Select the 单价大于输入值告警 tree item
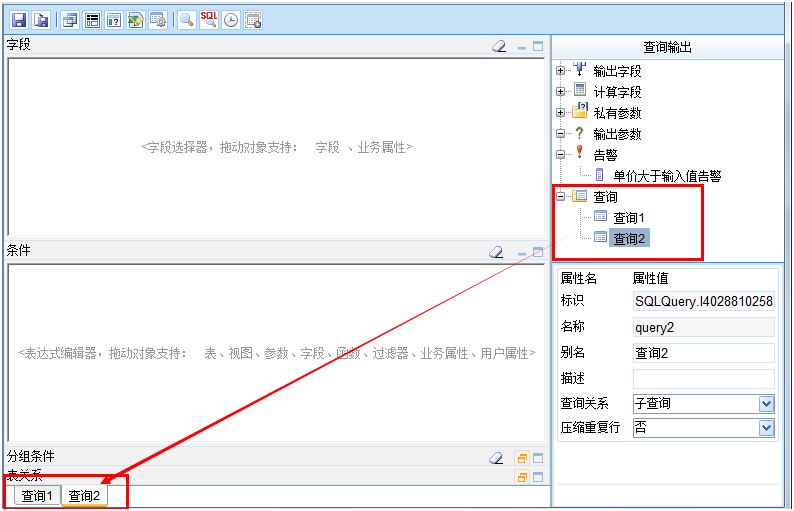 click(667, 176)
